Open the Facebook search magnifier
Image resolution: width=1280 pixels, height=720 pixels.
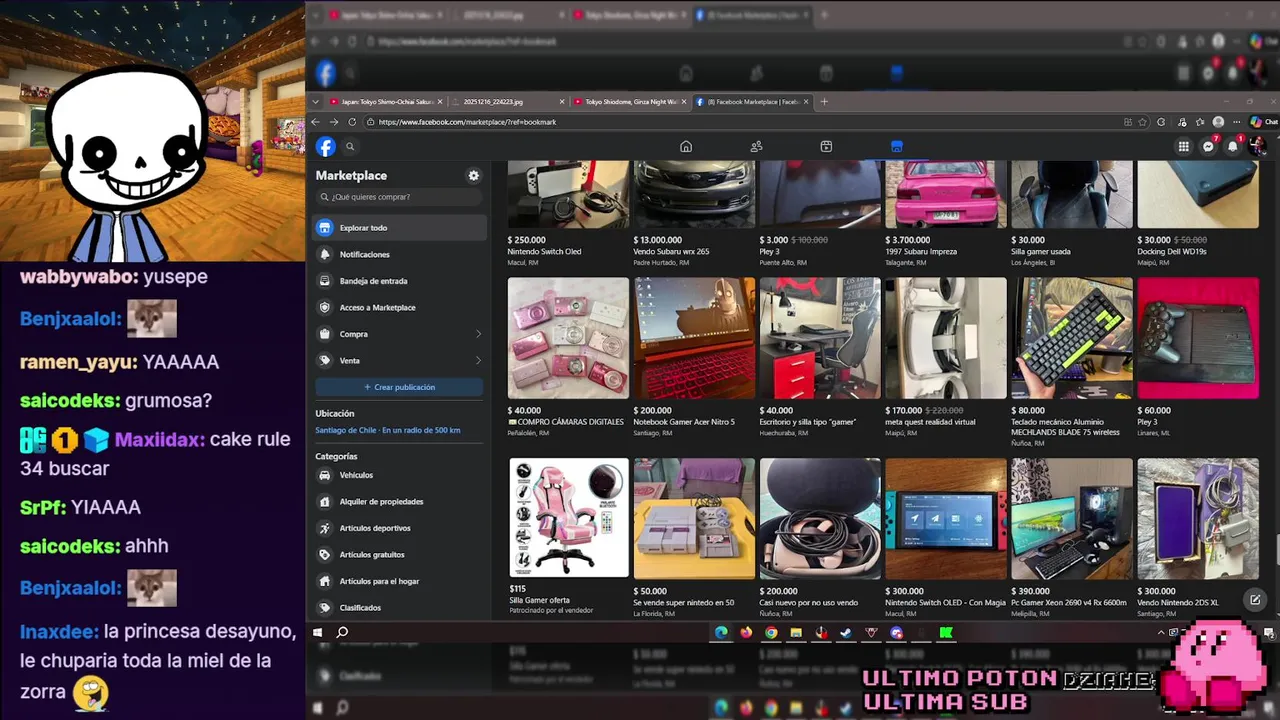point(350,147)
